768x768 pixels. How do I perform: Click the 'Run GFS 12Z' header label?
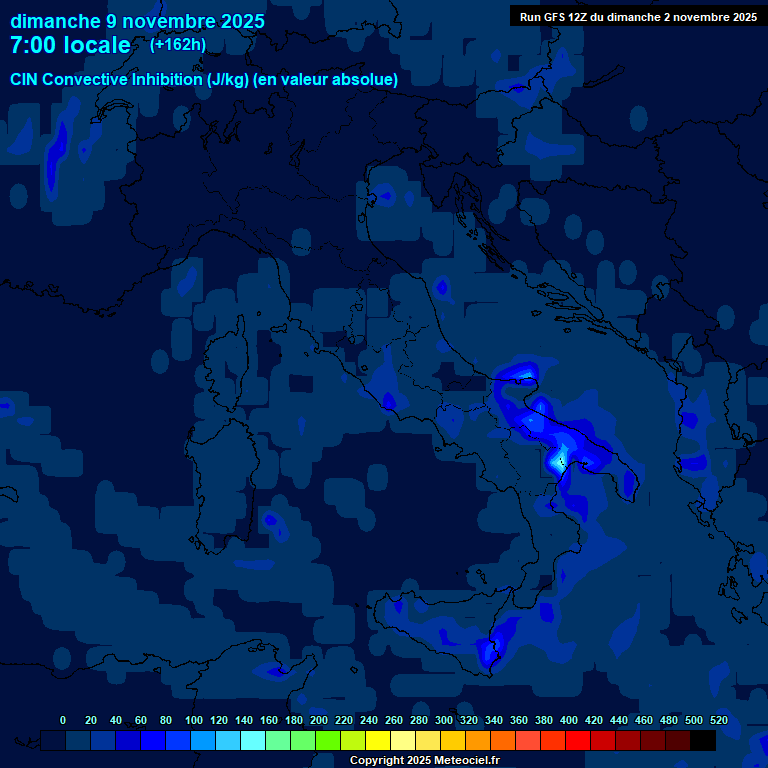[638, 17]
